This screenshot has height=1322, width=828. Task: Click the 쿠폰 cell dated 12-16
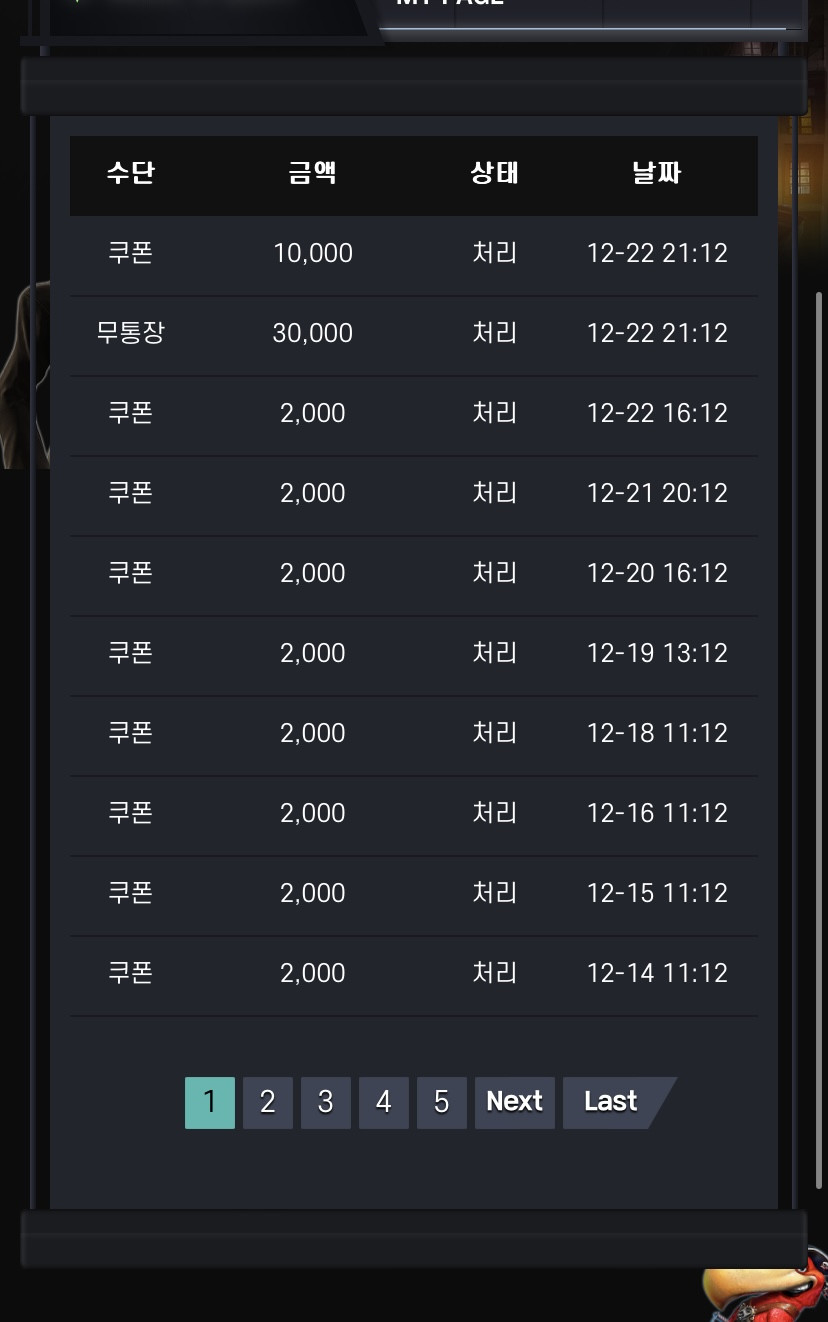click(131, 813)
